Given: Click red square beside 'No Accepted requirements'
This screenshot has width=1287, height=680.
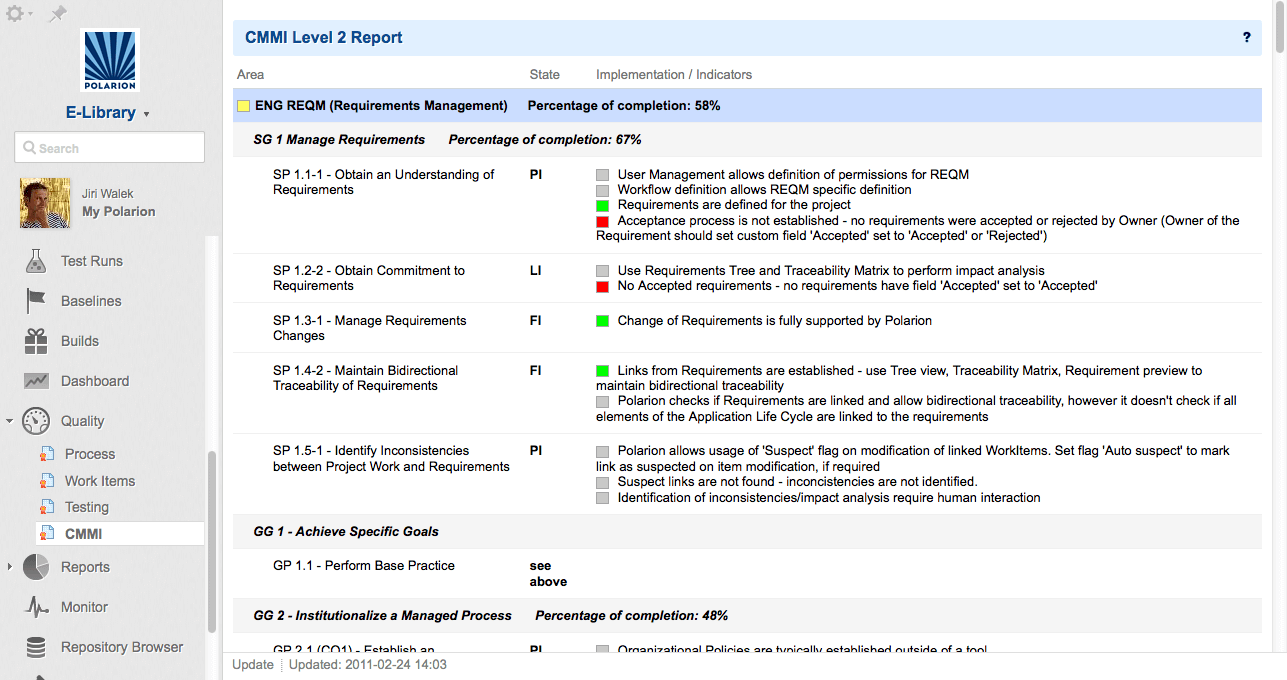Looking at the screenshot, I should pyautogui.click(x=602, y=286).
